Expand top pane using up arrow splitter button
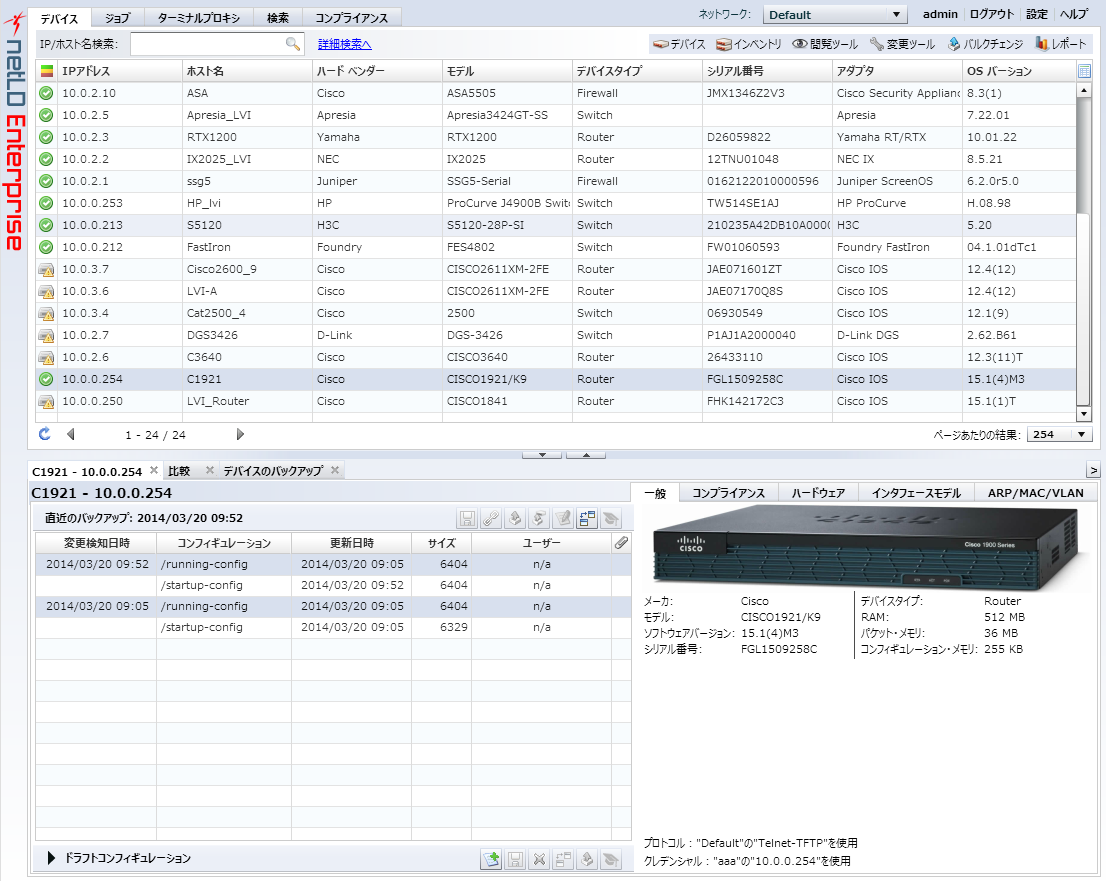 pos(586,455)
